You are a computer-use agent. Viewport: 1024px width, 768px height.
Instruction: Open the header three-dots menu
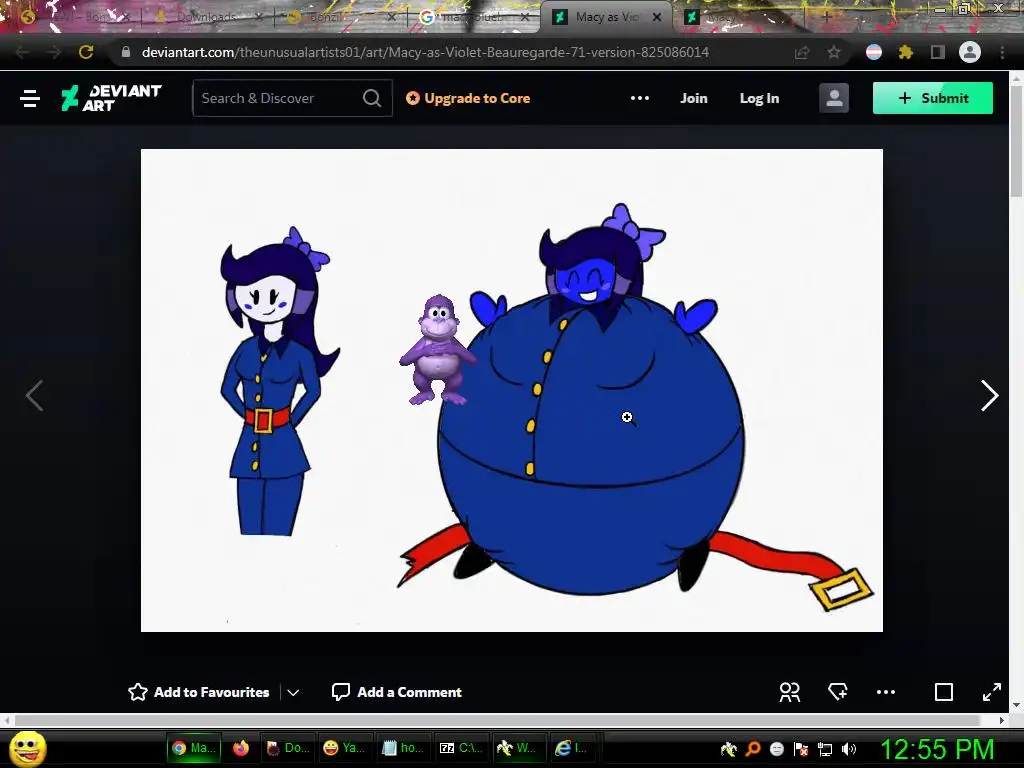point(639,98)
